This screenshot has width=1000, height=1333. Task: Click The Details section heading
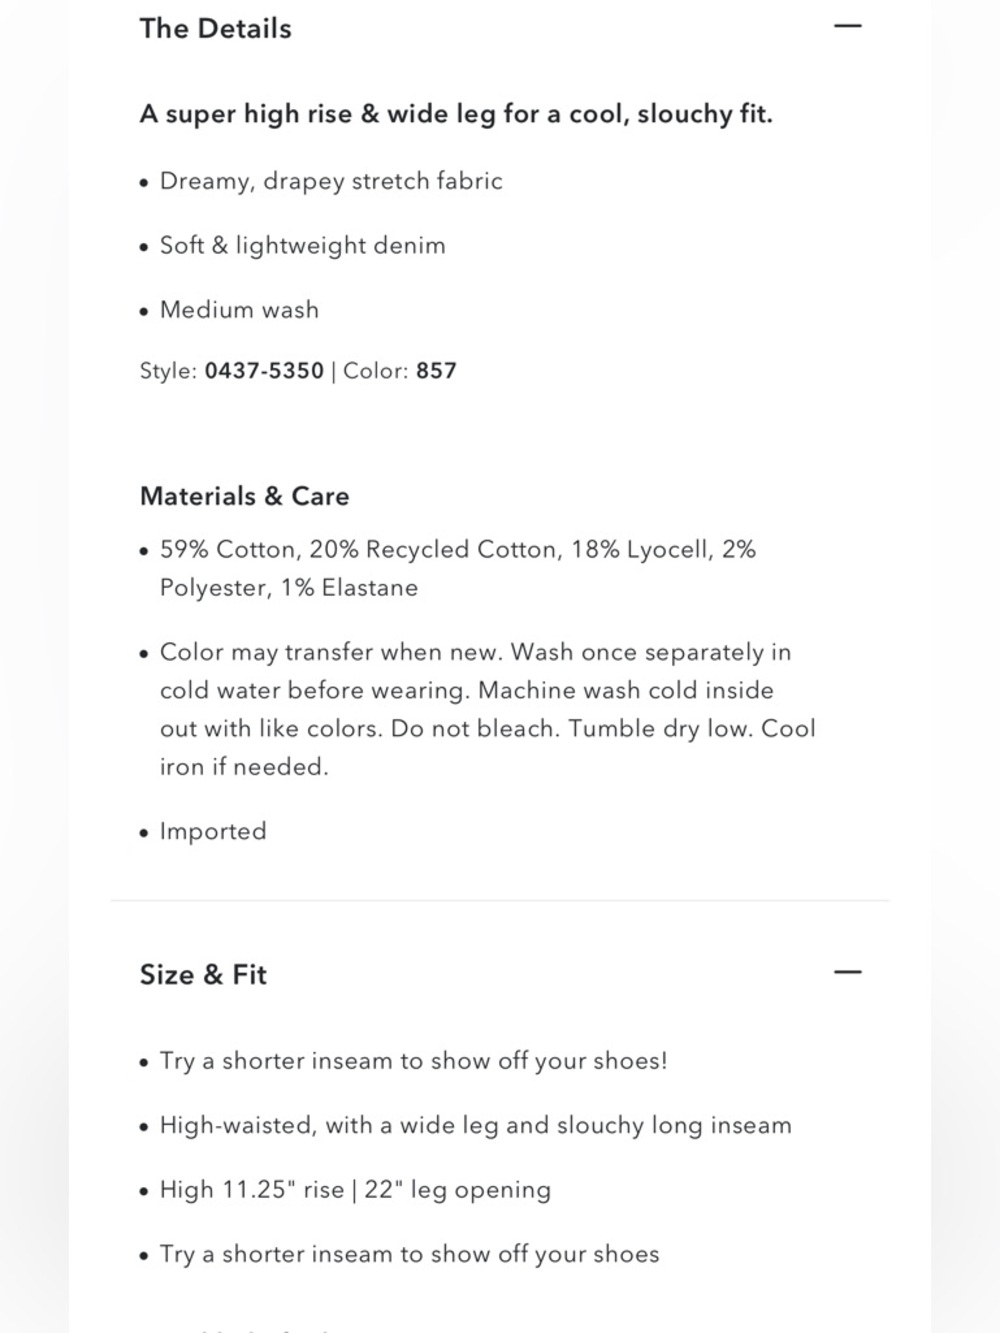click(216, 29)
